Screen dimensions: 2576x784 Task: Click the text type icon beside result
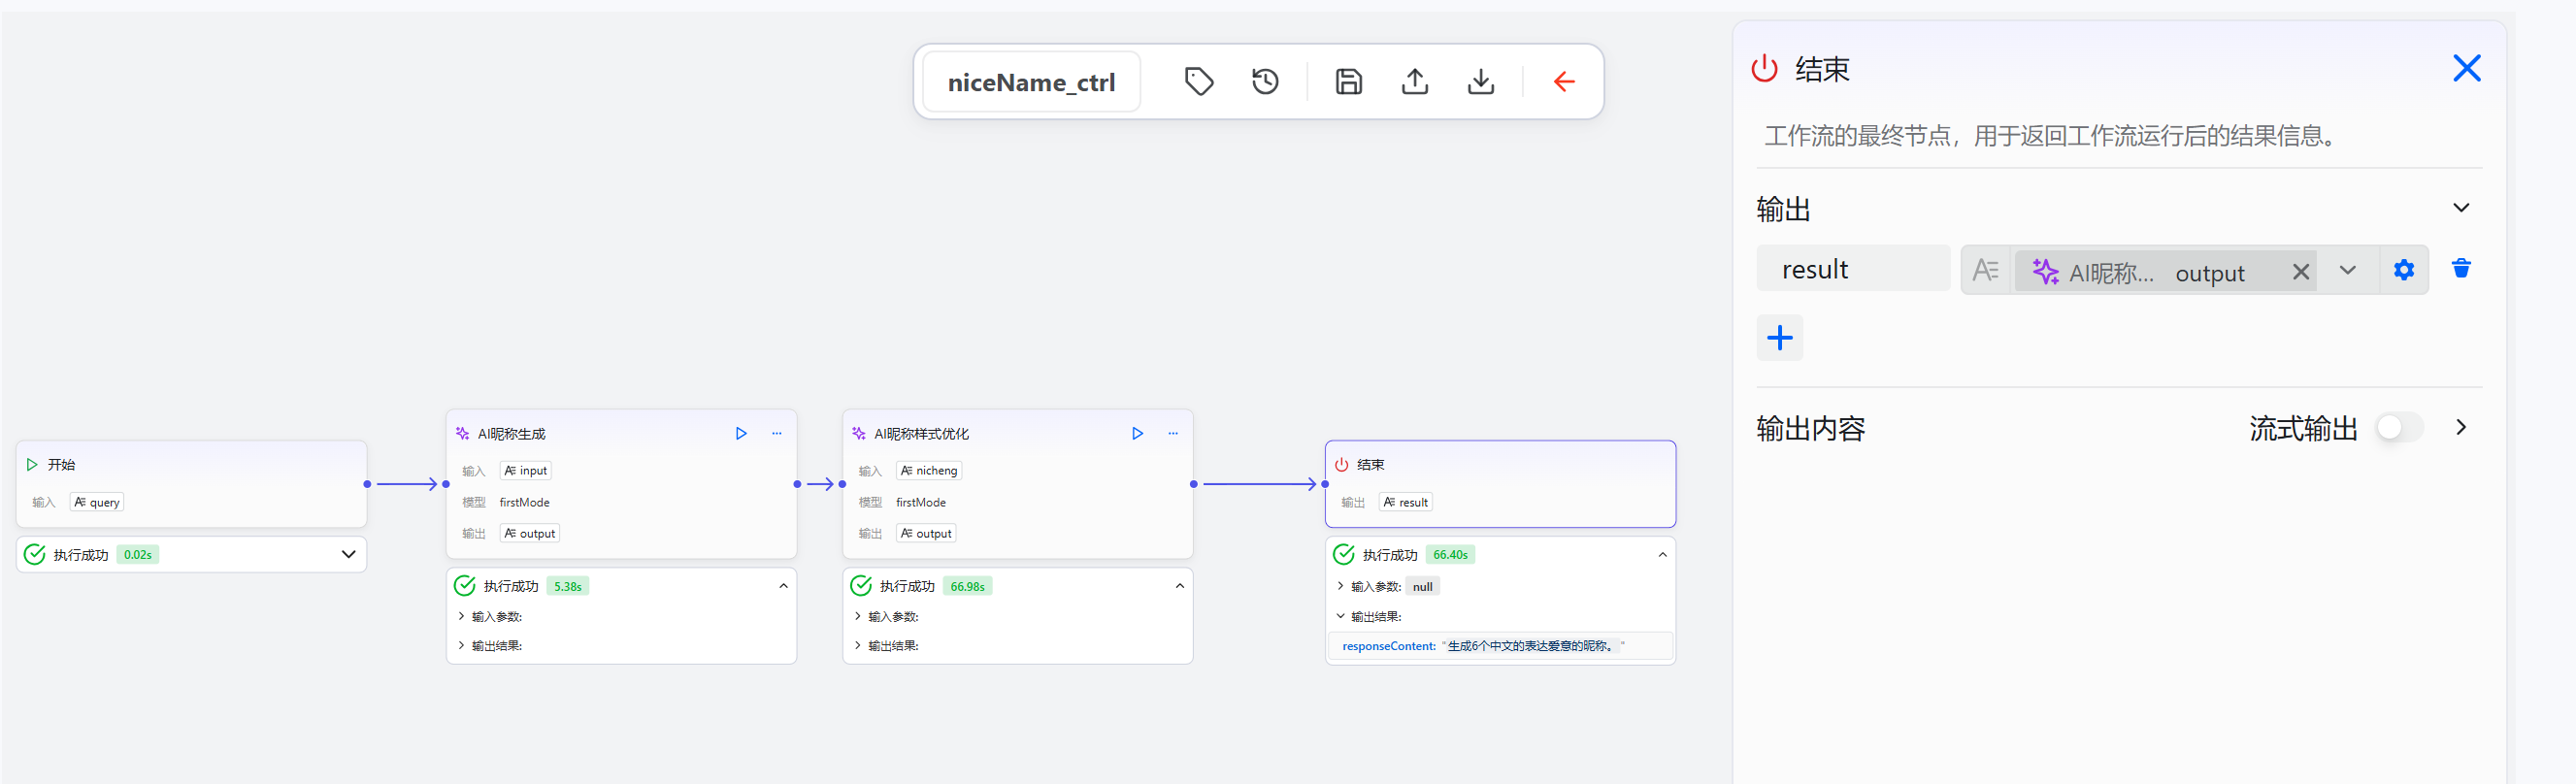[1985, 270]
